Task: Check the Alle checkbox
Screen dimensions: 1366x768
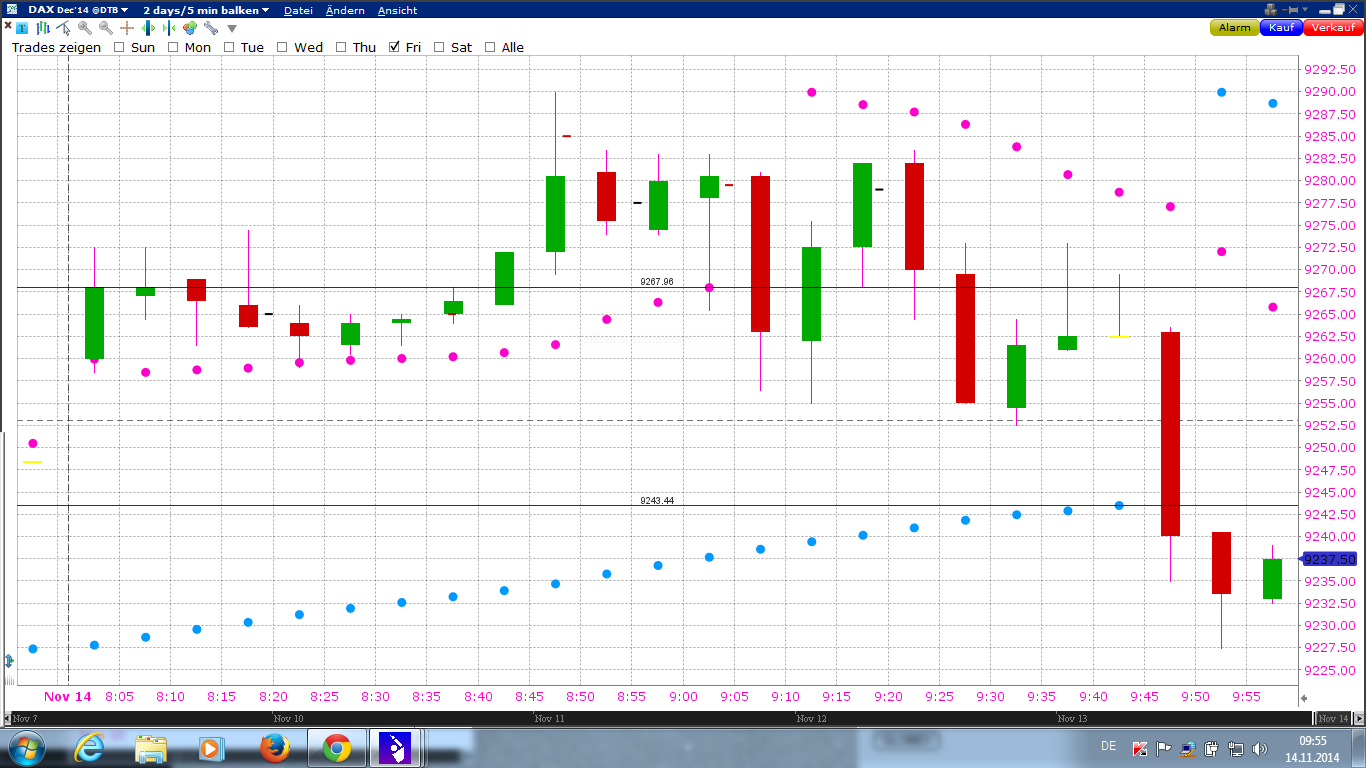Action: pyautogui.click(x=489, y=47)
